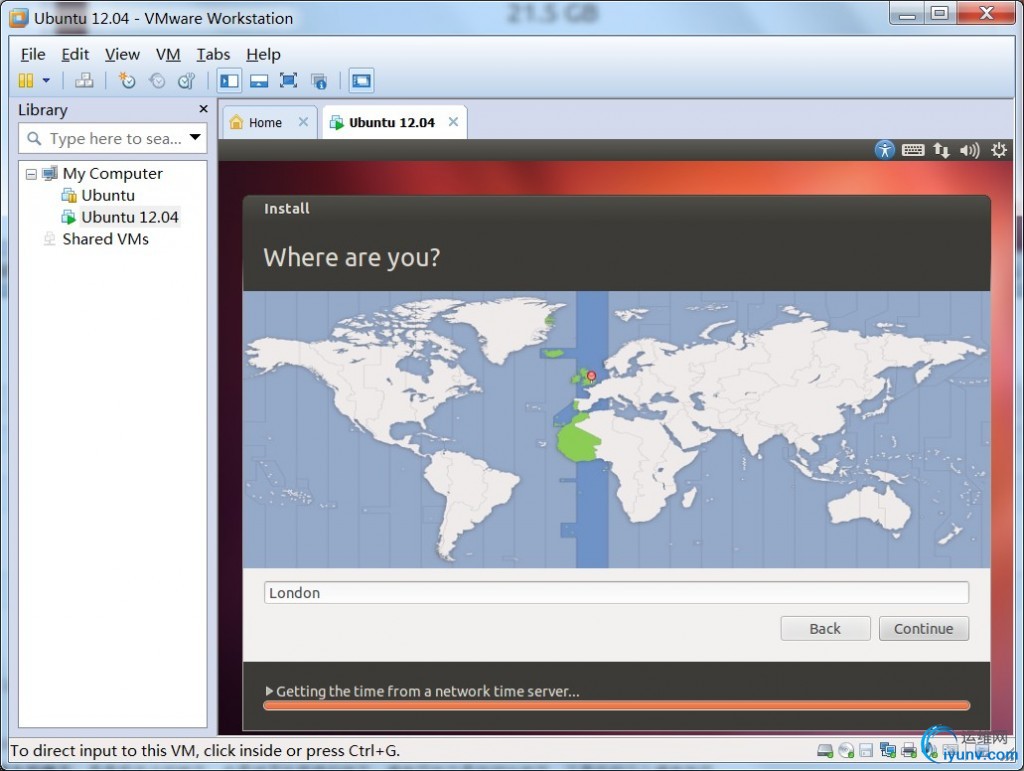Enter full screen mode icon
The height and width of the screenshot is (771, 1024).
coord(289,80)
